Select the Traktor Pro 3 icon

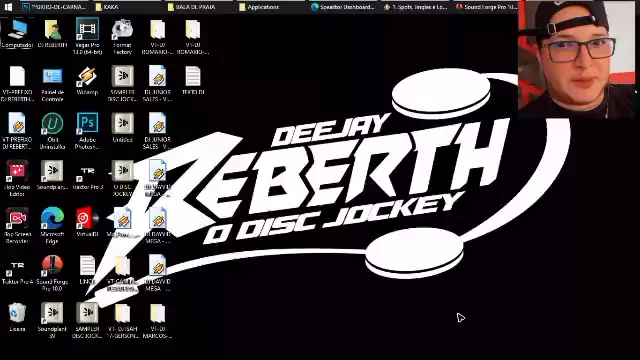click(87, 178)
